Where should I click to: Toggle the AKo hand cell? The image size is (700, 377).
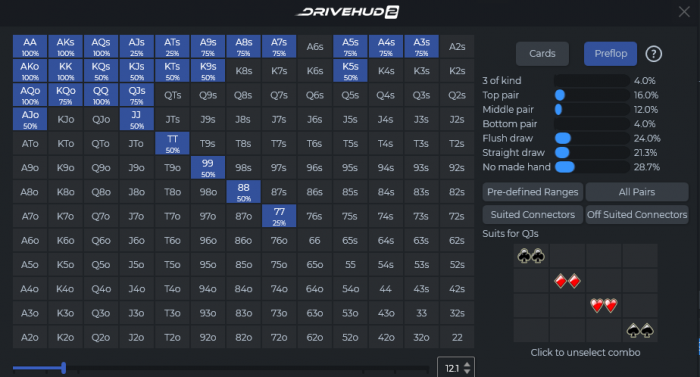[30, 71]
